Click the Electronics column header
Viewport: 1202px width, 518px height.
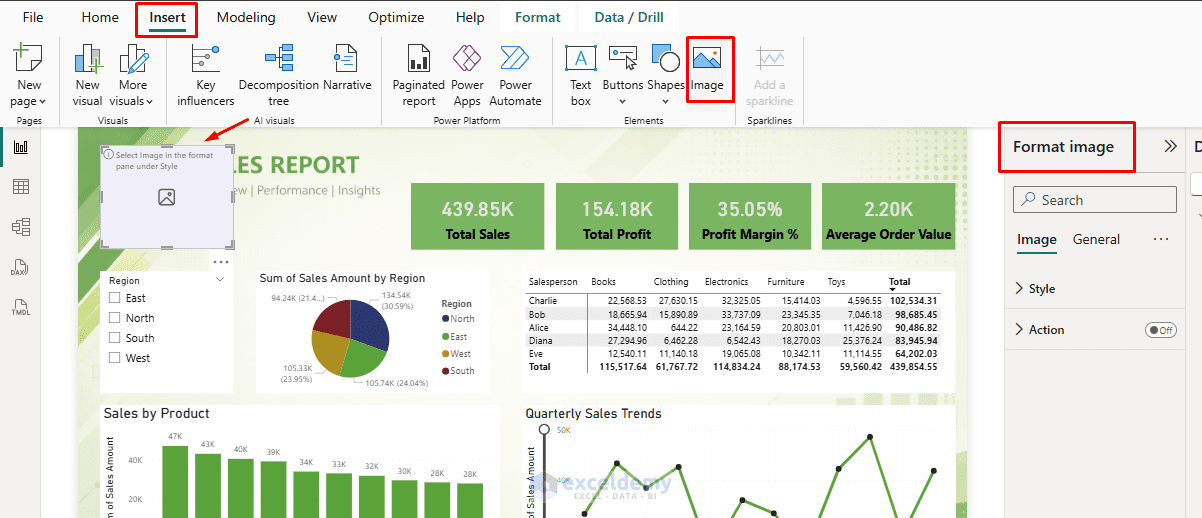click(x=728, y=282)
